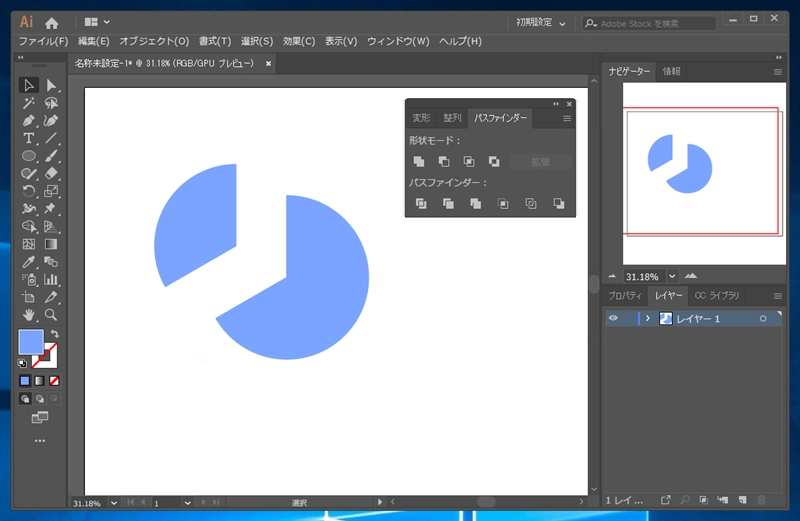This screenshot has width=800, height=521.
Task: Open the Pathfinder panel options menu
Action: click(x=567, y=118)
